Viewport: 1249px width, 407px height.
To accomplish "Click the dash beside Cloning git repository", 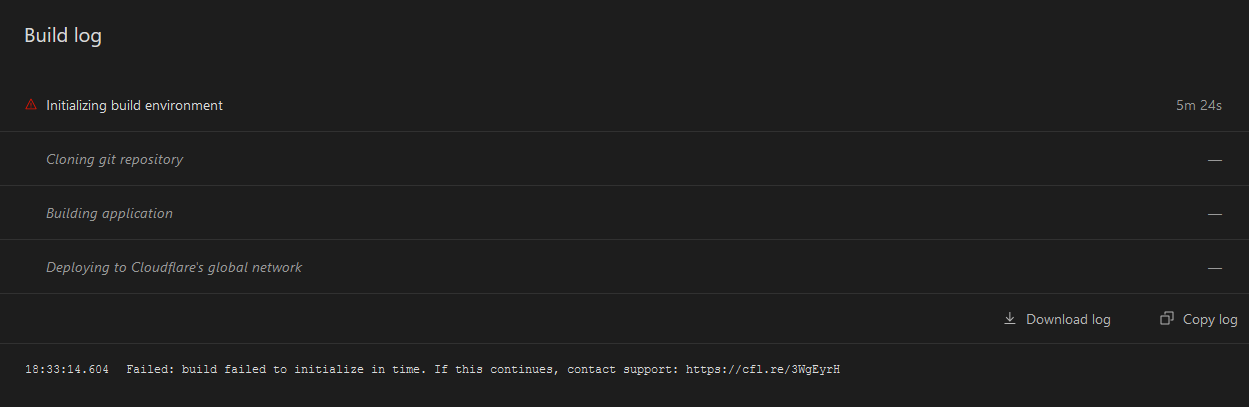I will (x=1215, y=160).
